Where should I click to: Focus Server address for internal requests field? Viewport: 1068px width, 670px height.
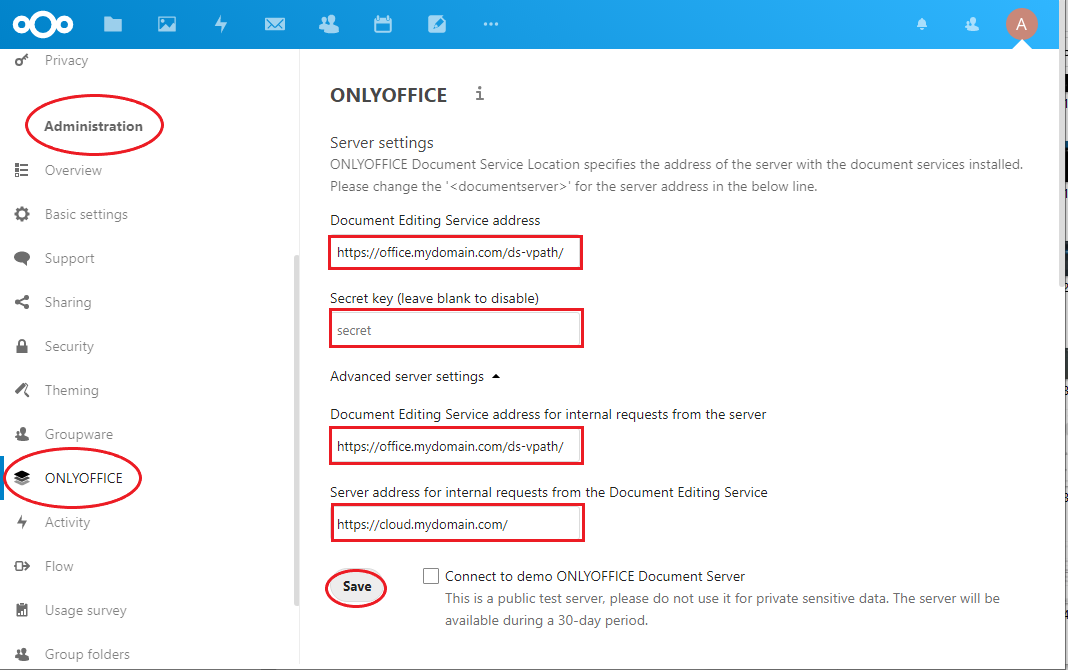(457, 524)
